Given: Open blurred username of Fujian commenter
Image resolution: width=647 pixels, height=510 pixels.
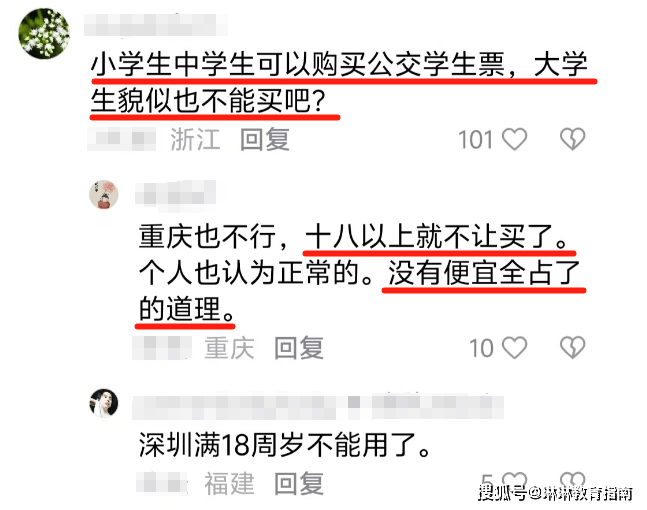Looking at the screenshot, I should (318, 407).
